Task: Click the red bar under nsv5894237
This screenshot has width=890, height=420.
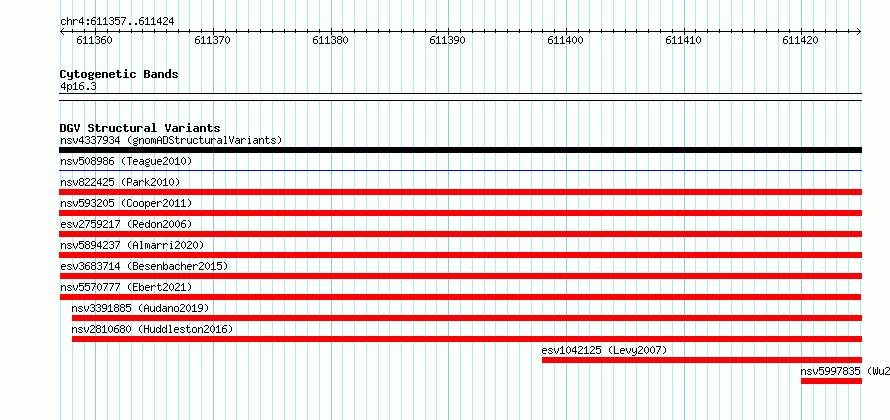Action: [460, 255]
